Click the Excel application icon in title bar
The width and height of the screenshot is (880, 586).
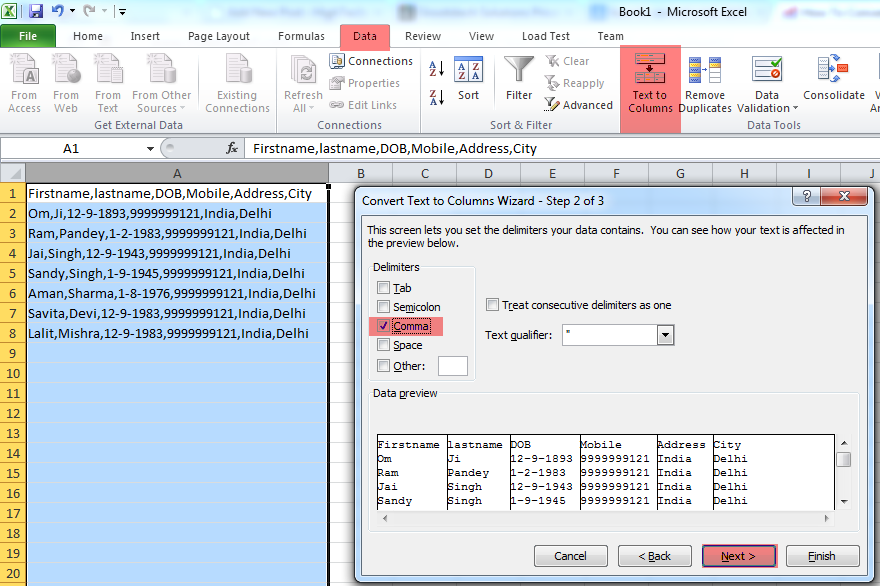[10, 11]
